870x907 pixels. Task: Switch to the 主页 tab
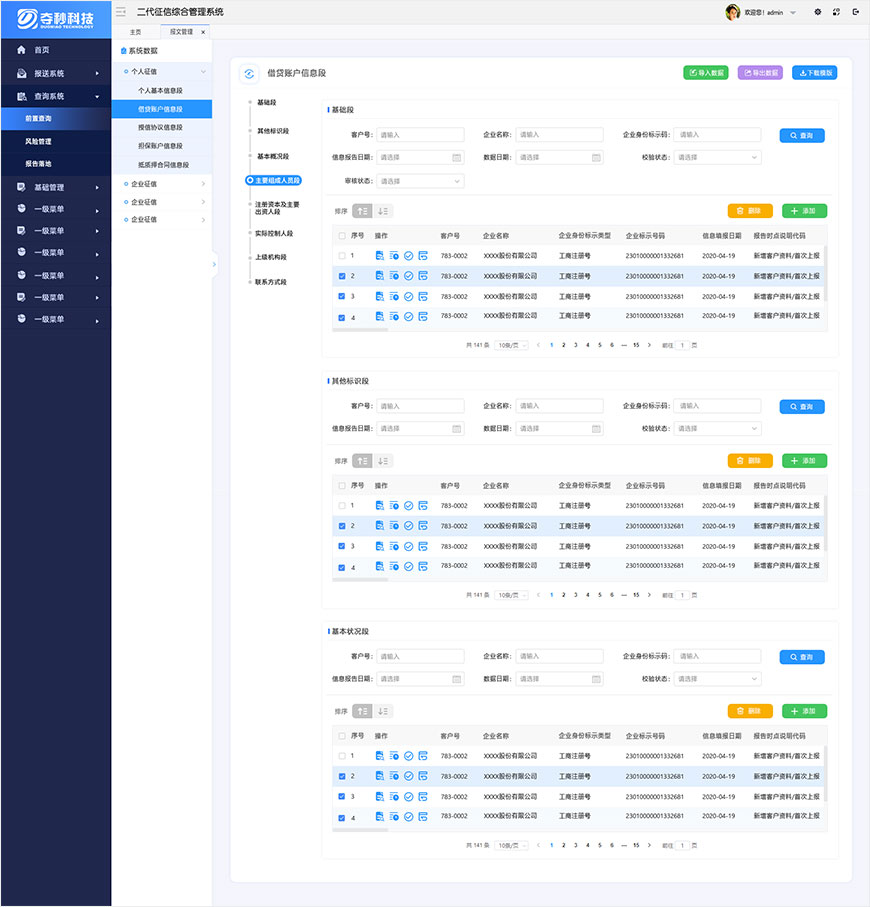tap(135, 32)
